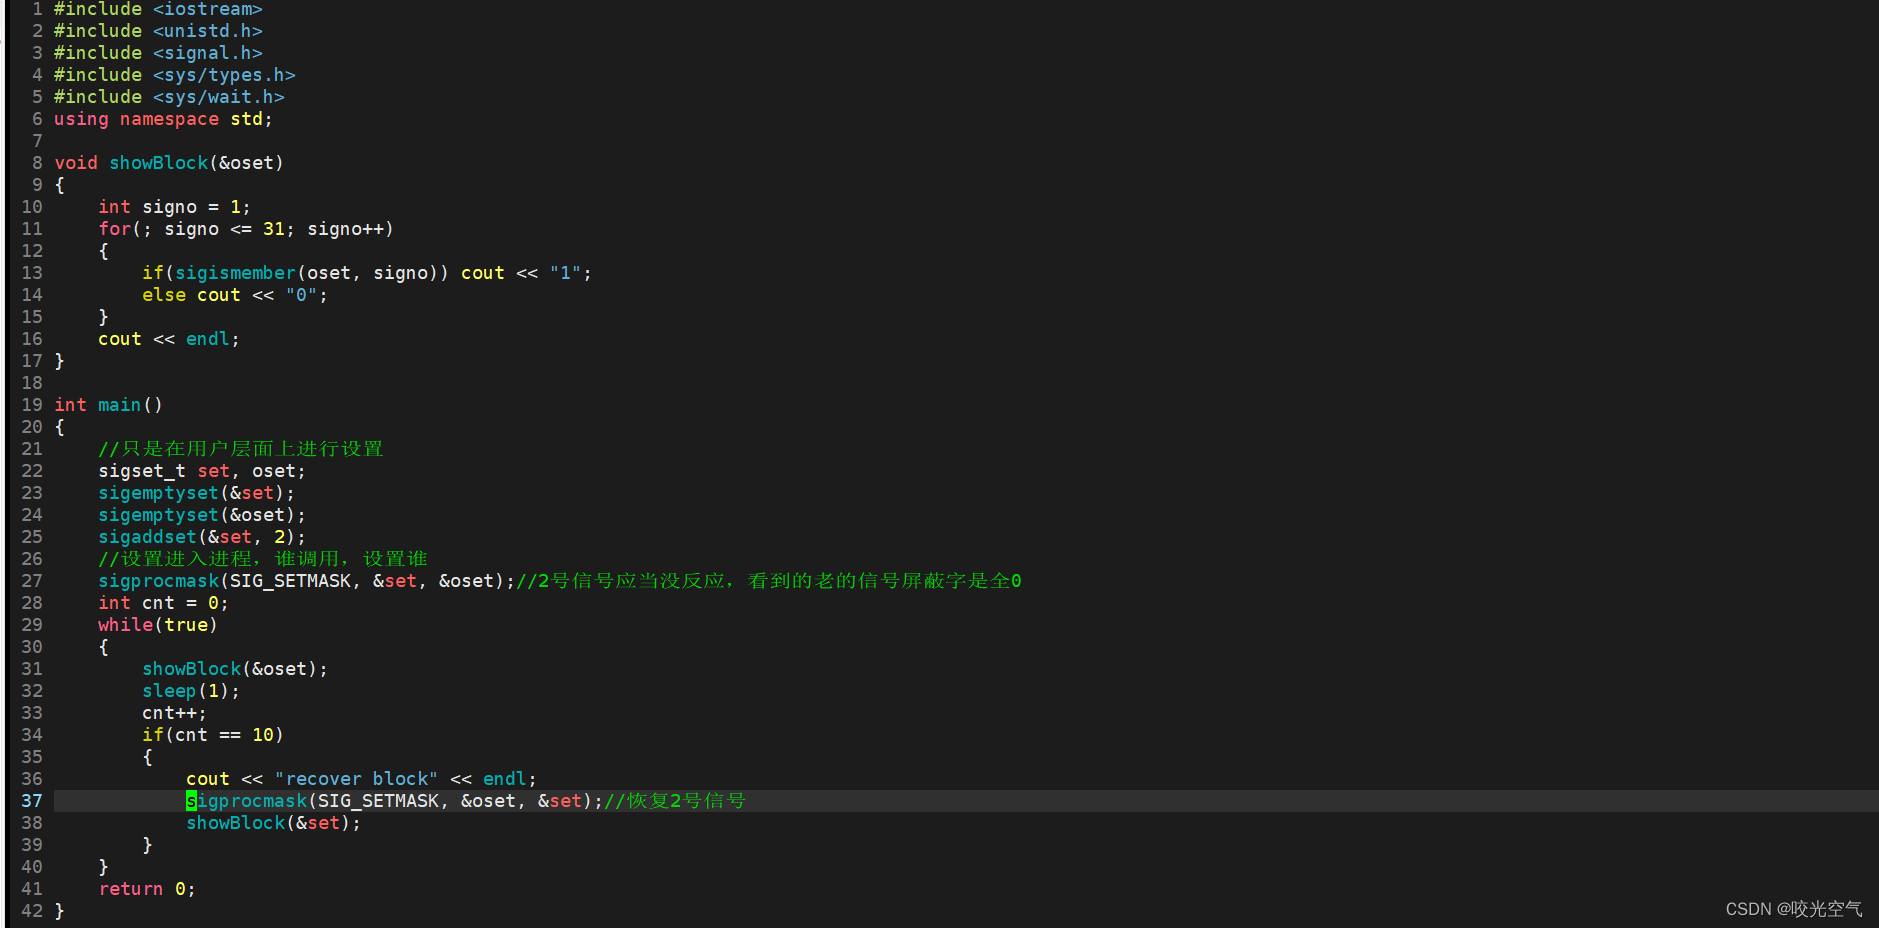The height and width of the screenshot is (928, 1879).
Task: Click 'sleep(1);' line
Action: point(191,691)
